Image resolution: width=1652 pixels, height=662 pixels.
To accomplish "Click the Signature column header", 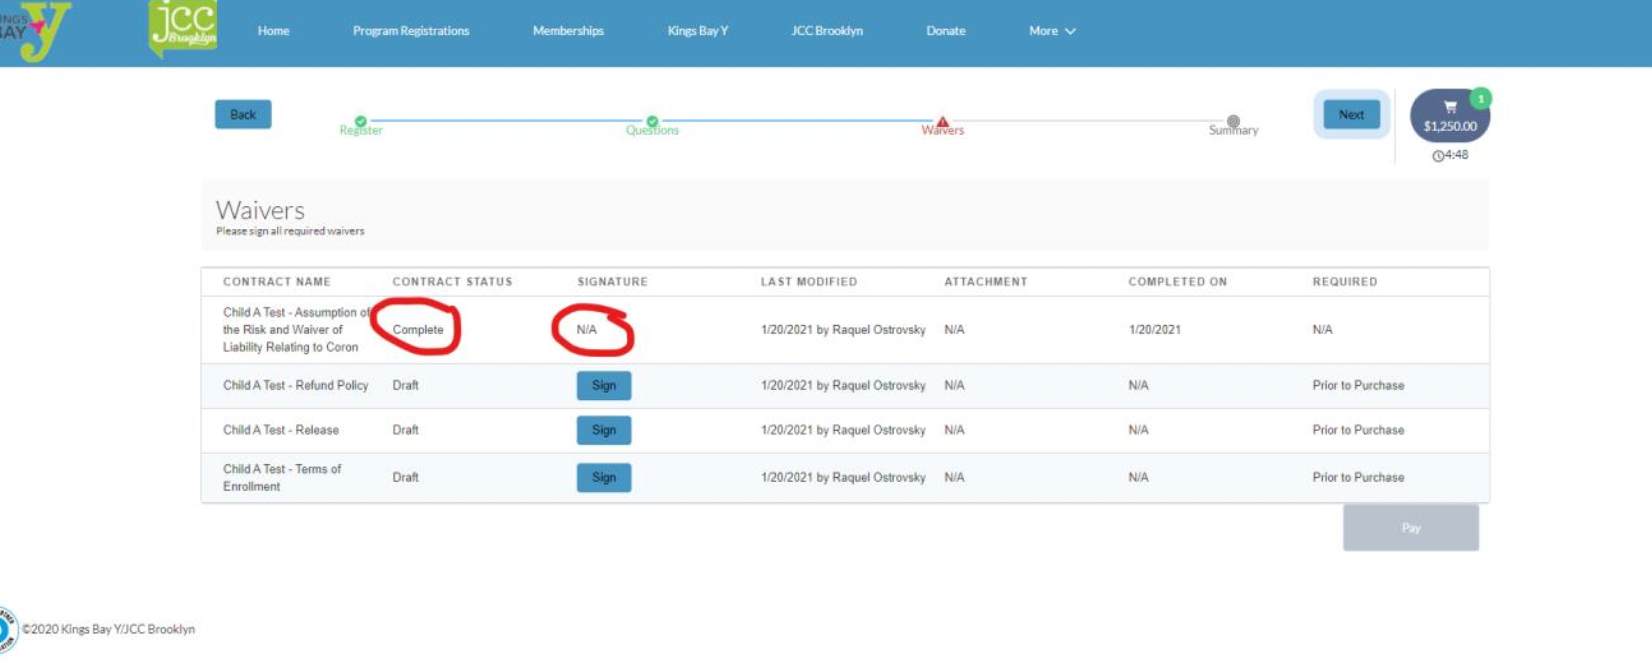I will [x=612, y=282].
